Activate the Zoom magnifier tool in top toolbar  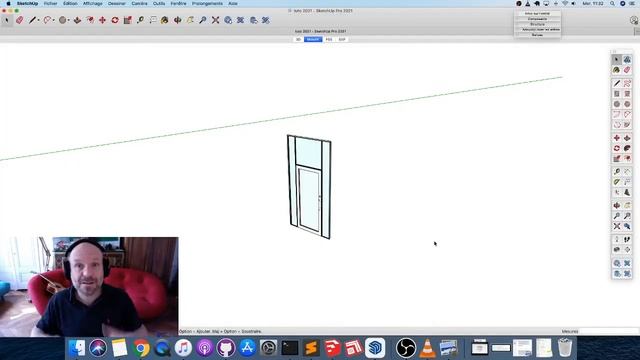[203, 20]
